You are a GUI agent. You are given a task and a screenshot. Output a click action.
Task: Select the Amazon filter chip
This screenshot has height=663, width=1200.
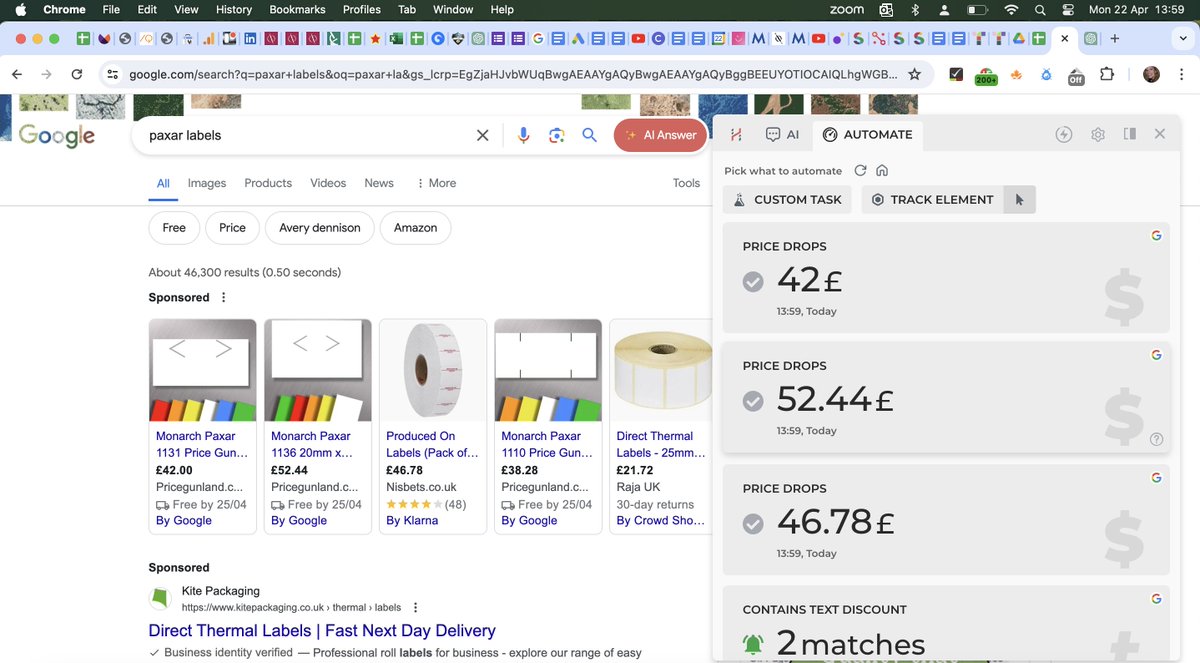point(415,228)
